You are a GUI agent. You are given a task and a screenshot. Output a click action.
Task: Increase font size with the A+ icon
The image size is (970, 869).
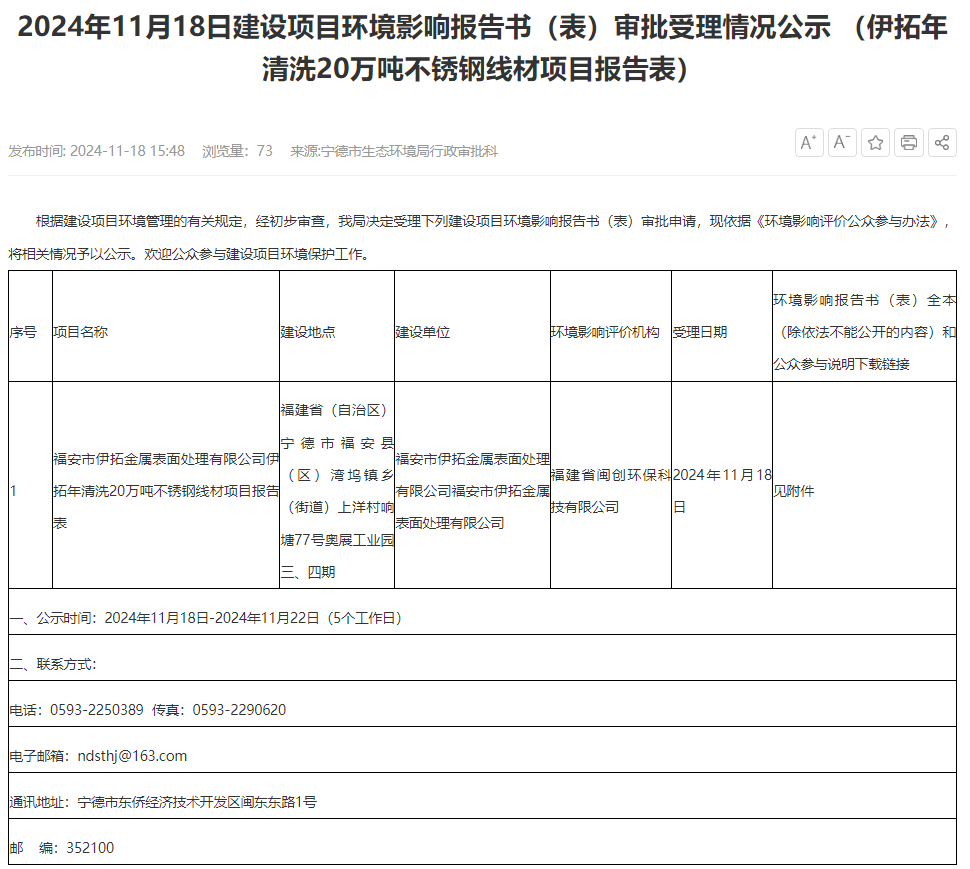click(809, 143)
